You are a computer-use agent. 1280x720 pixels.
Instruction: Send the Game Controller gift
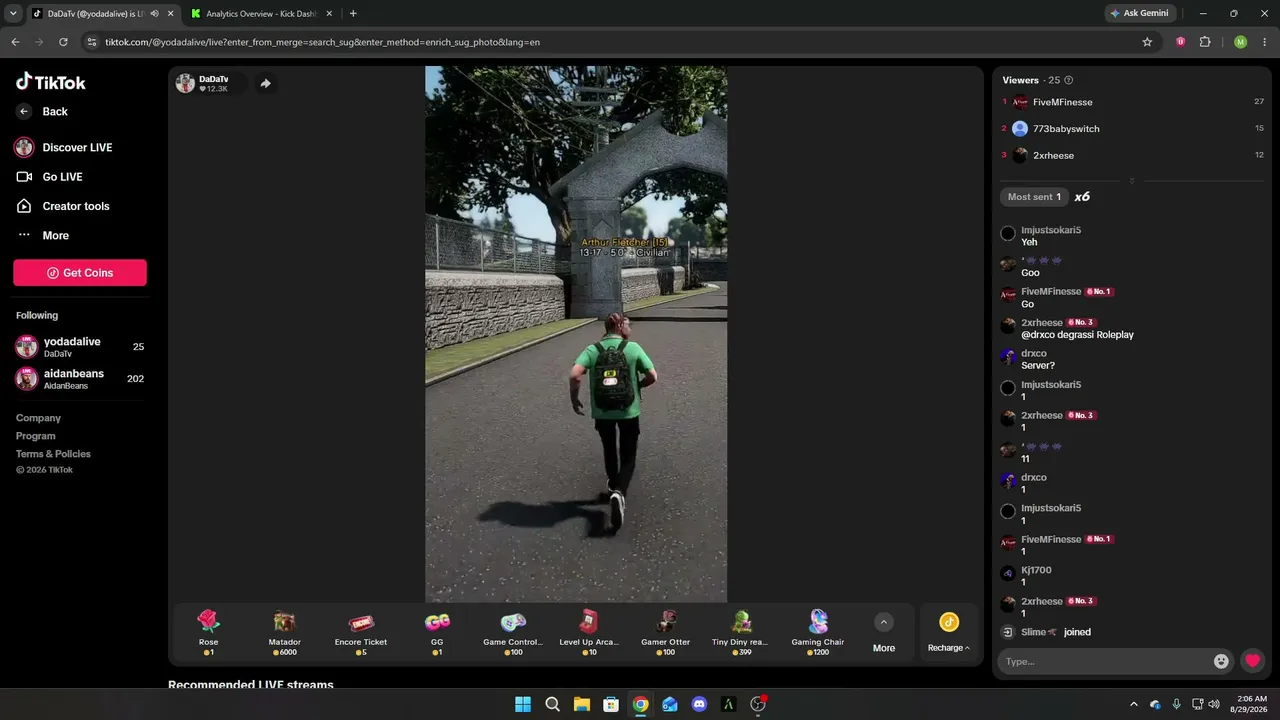coord(513,633)
